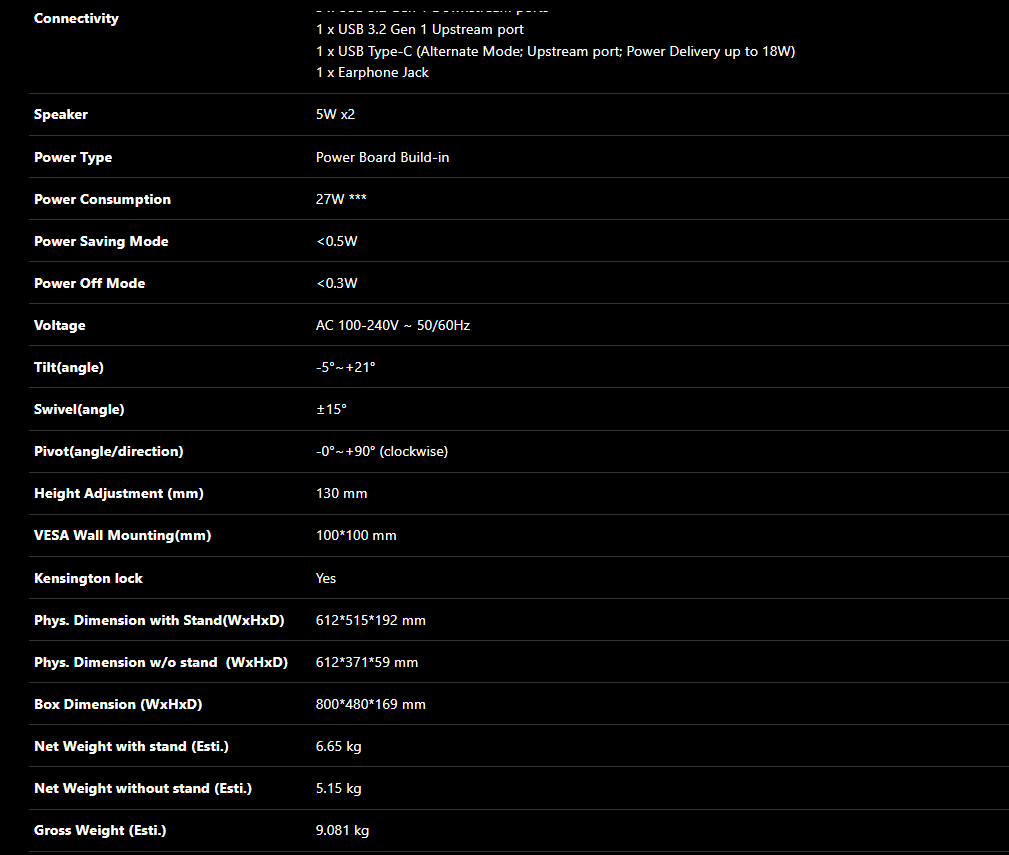The height and width of the screenshot is (855, 1009).
Task: Click the Box Dimension 800*480*169 mm value
Action: tap(371, 704)
